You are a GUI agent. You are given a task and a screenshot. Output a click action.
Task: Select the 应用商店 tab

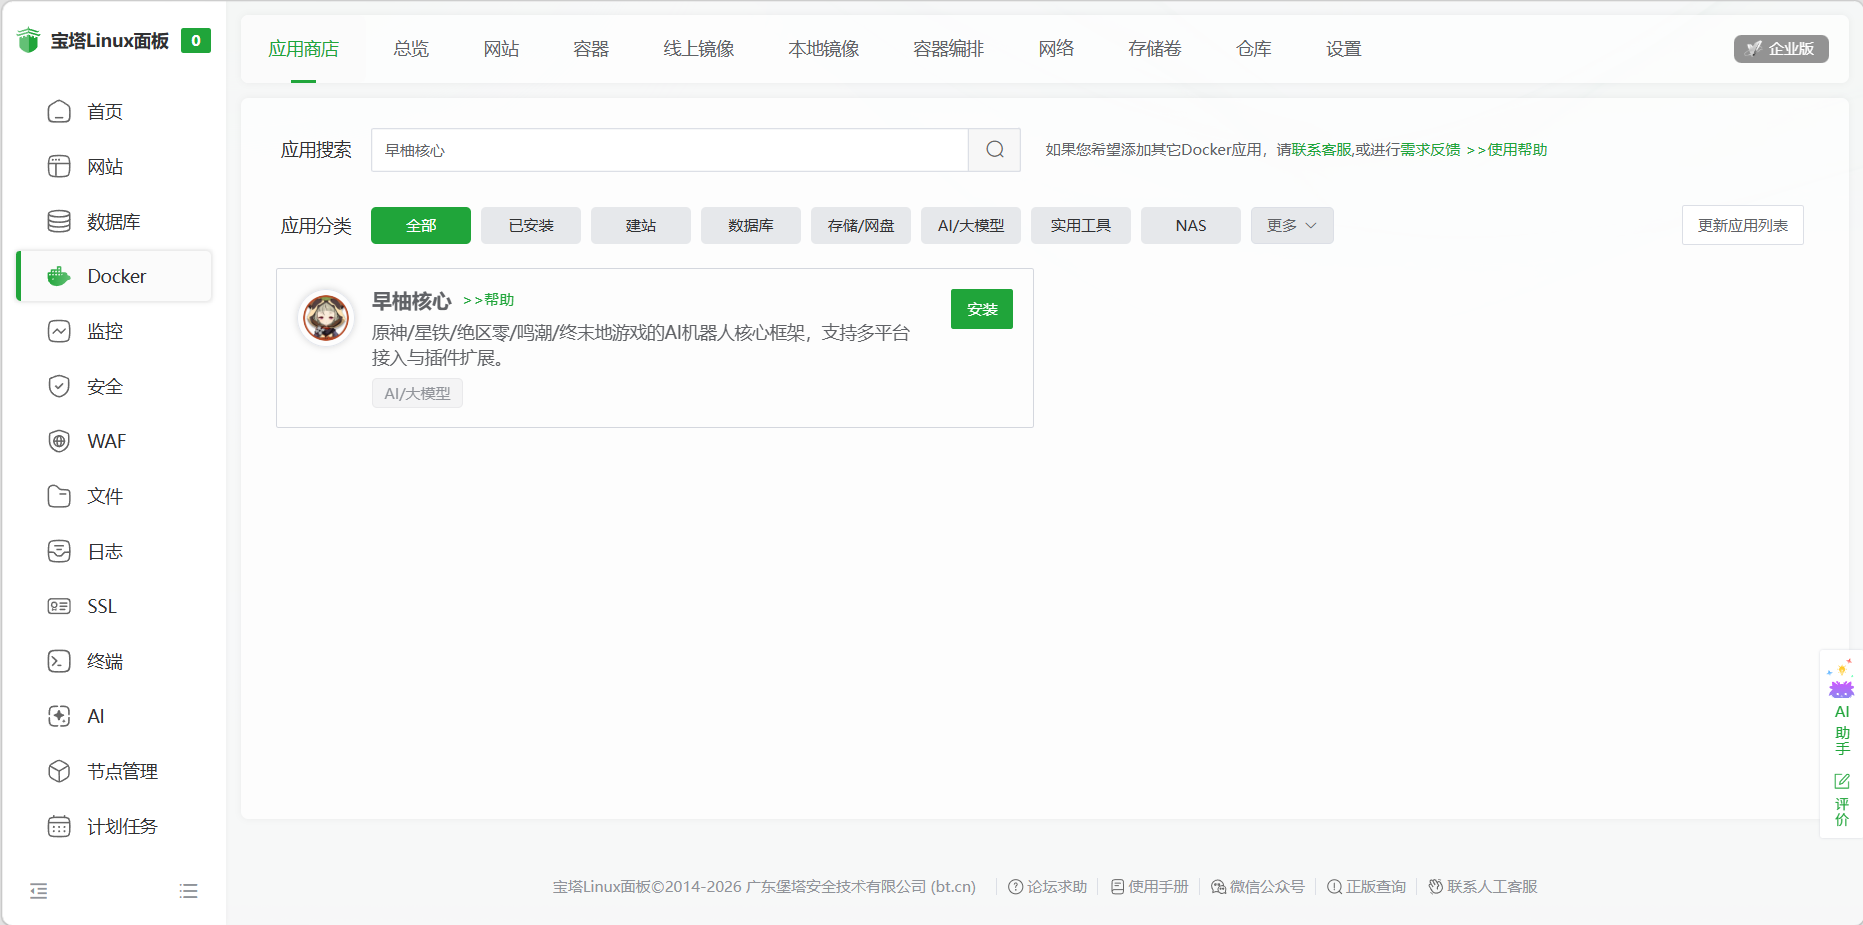pos(304,49)
